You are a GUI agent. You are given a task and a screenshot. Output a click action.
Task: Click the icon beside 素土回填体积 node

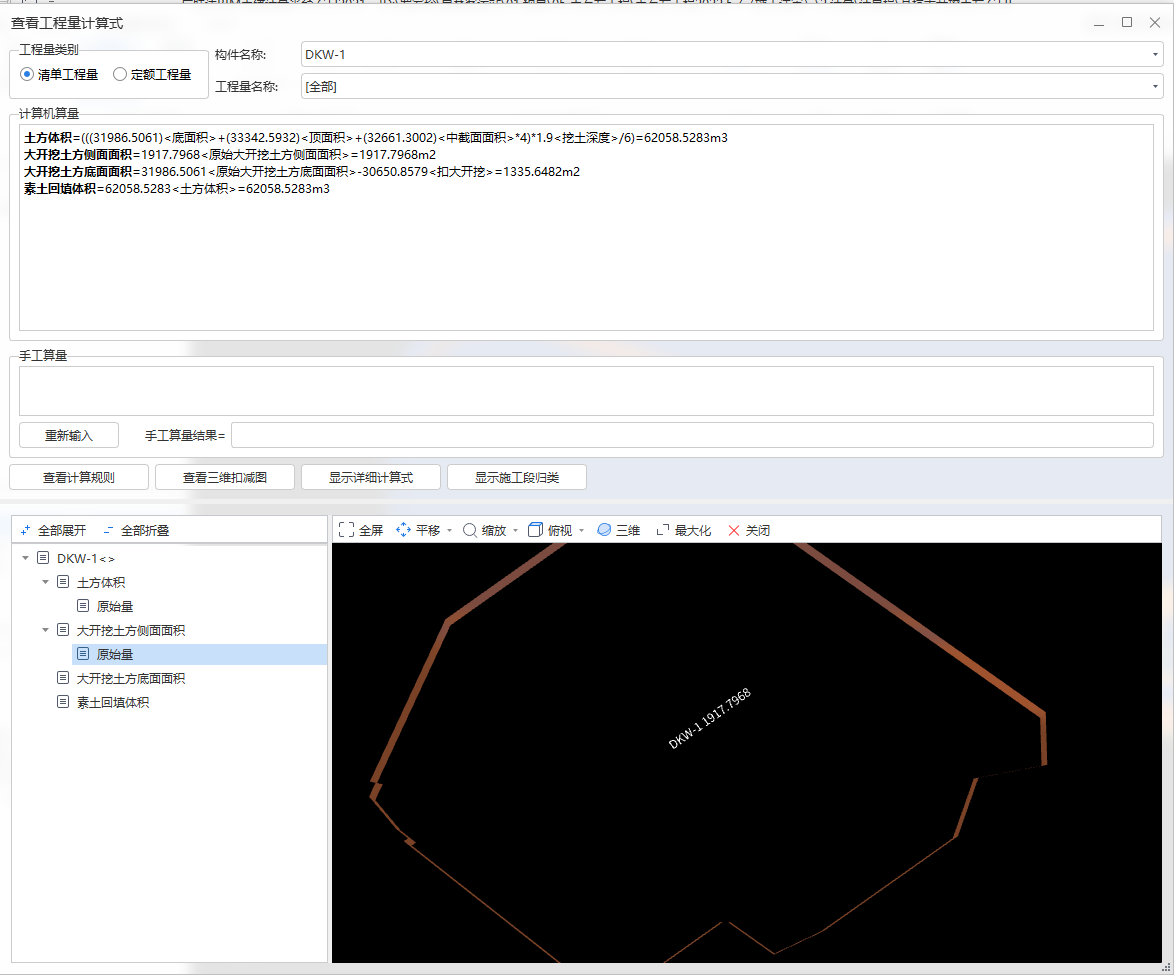point(63,702)
